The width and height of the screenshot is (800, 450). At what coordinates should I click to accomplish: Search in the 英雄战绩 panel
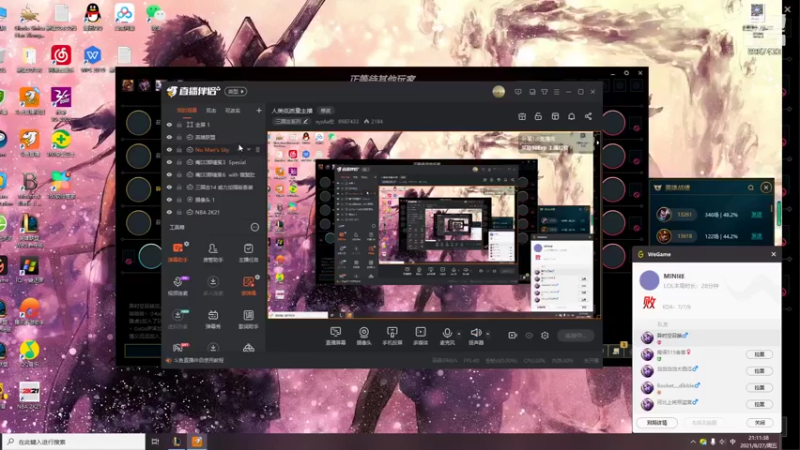(x=751, y=188)
